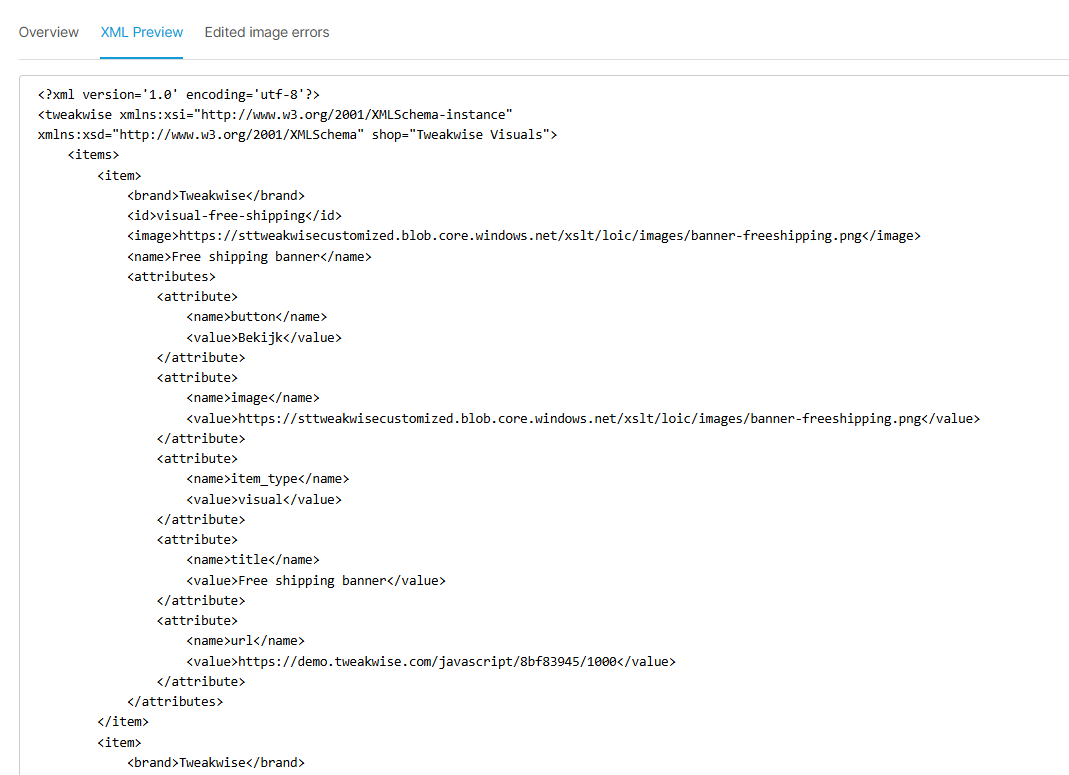Screen dimensions: 1069x775
Task: Click the opening <items> tag
Action: (x=93, y=155)
